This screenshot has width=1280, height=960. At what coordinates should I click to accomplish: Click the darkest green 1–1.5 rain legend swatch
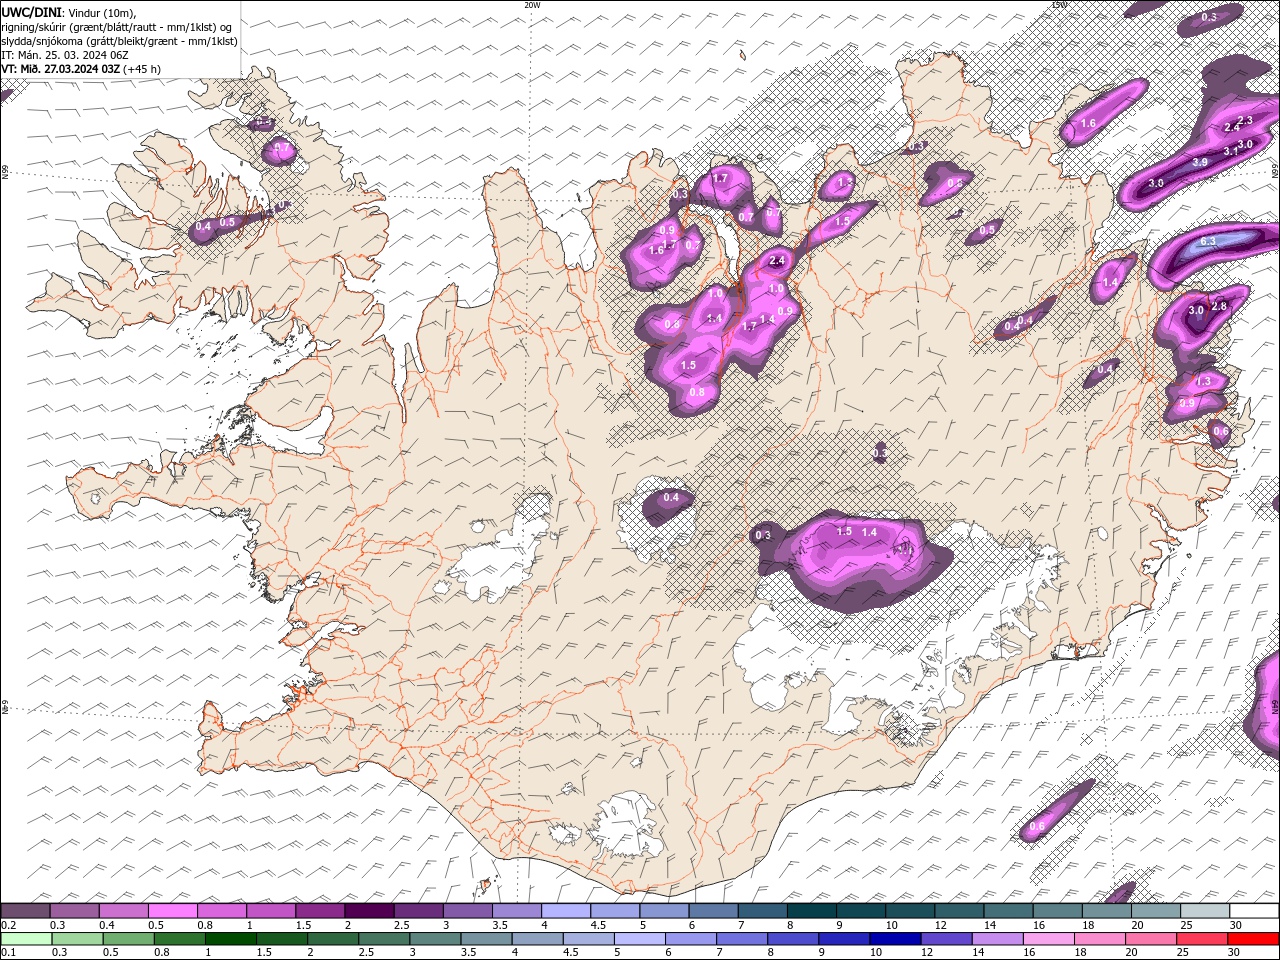(x=231, y=939)
